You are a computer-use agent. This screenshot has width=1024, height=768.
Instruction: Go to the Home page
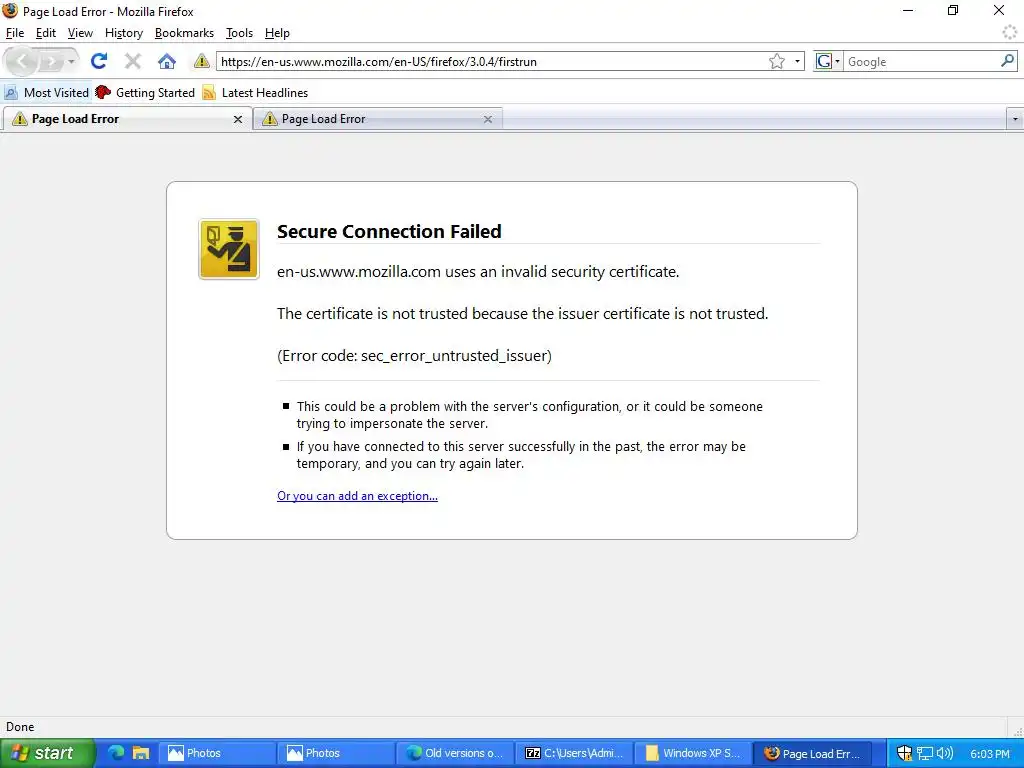(x=167, y=61)
